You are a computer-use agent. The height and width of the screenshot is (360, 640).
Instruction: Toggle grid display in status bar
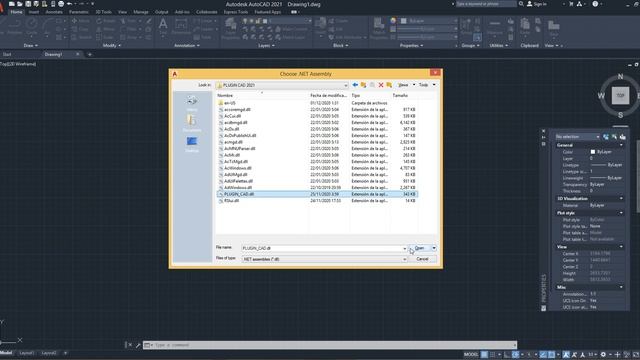click(484, 354)
